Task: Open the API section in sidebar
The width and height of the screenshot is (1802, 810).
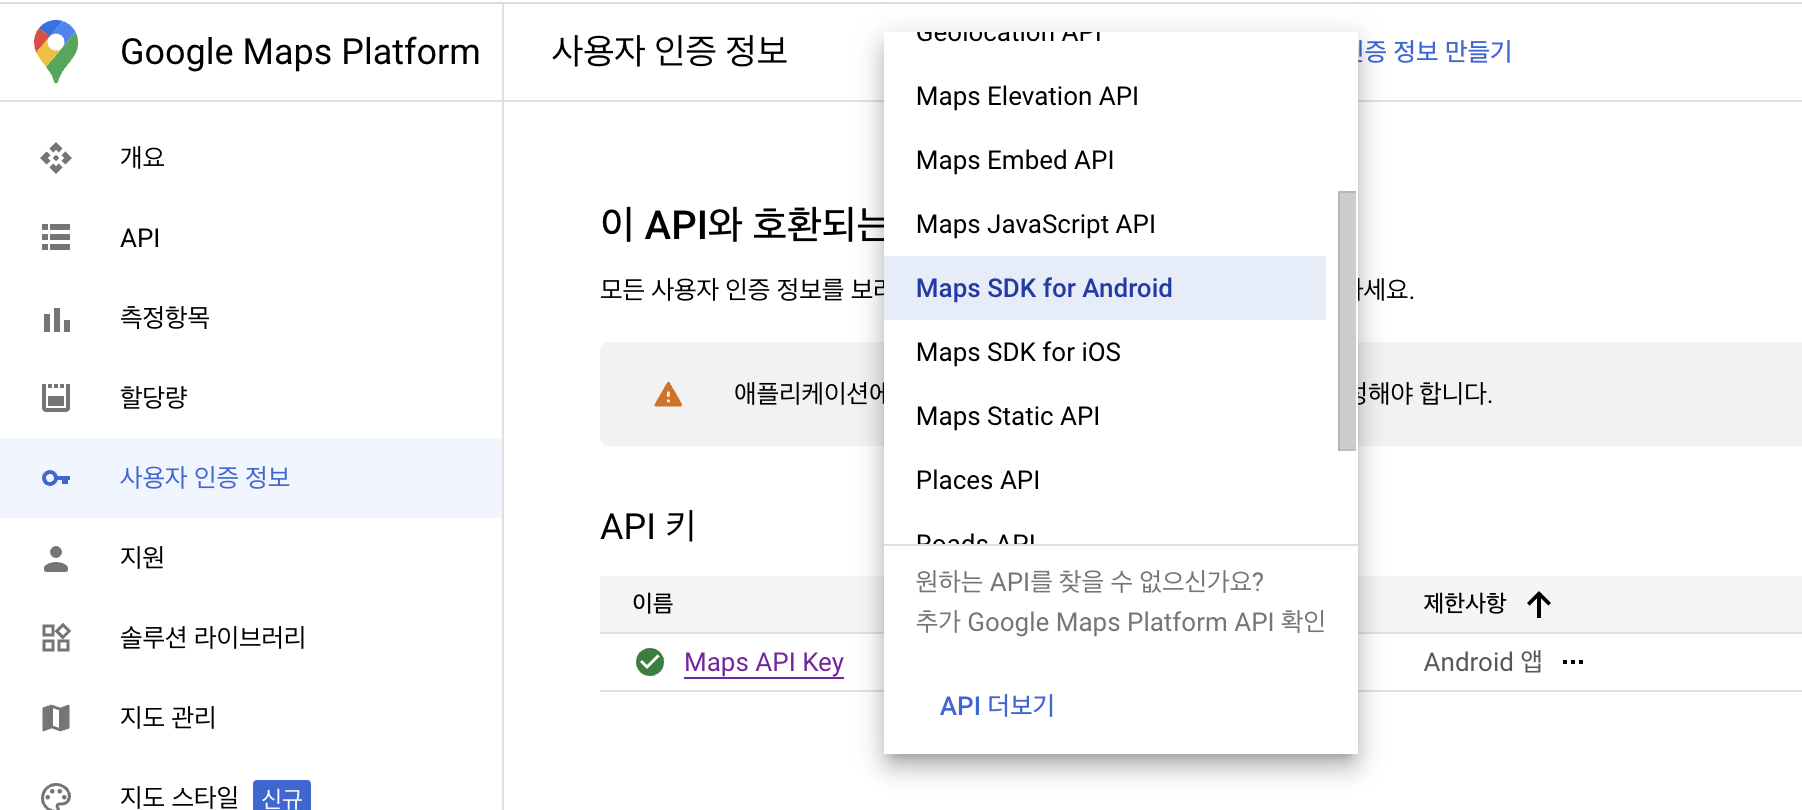Action: [x=251, y=238]
